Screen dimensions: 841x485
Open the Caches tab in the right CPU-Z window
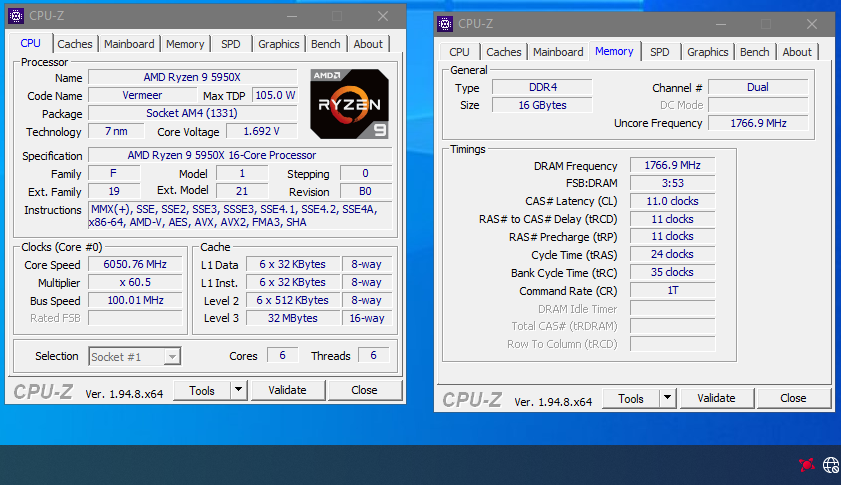point(504,52)
